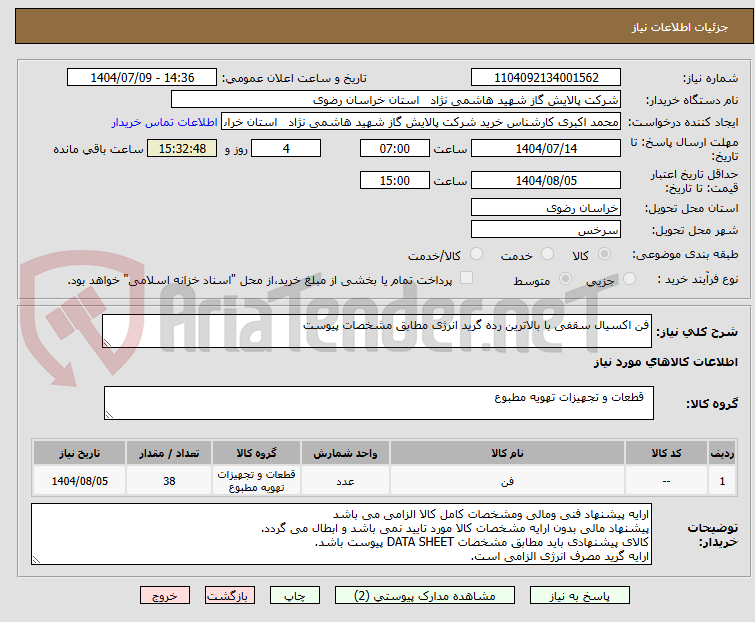
Task: Click the quantity cell showing 38
Action: pos(169,481)
